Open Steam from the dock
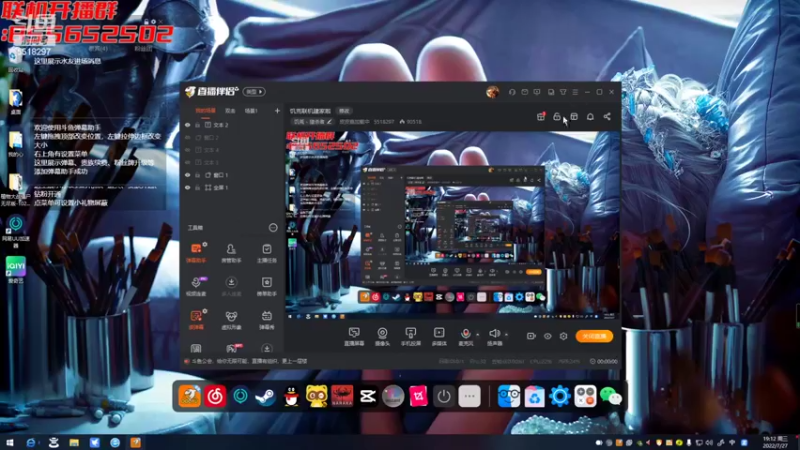The height and width of the screenshot is (450, 800). [x=265, y=396]
